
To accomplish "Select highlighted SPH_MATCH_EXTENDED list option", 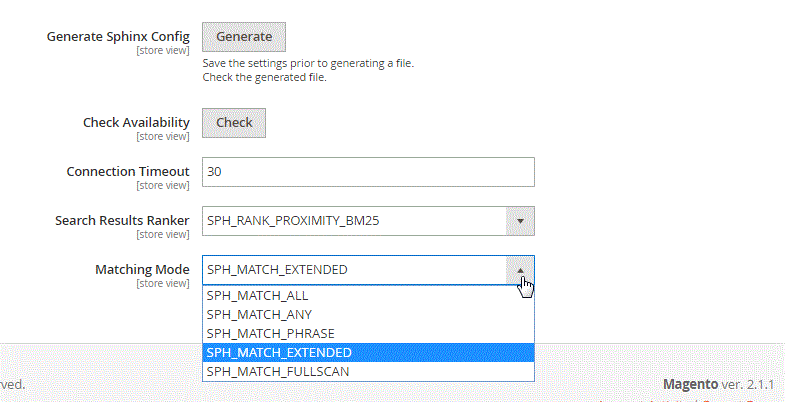I will pyautogui.click(x=278, y=352).
